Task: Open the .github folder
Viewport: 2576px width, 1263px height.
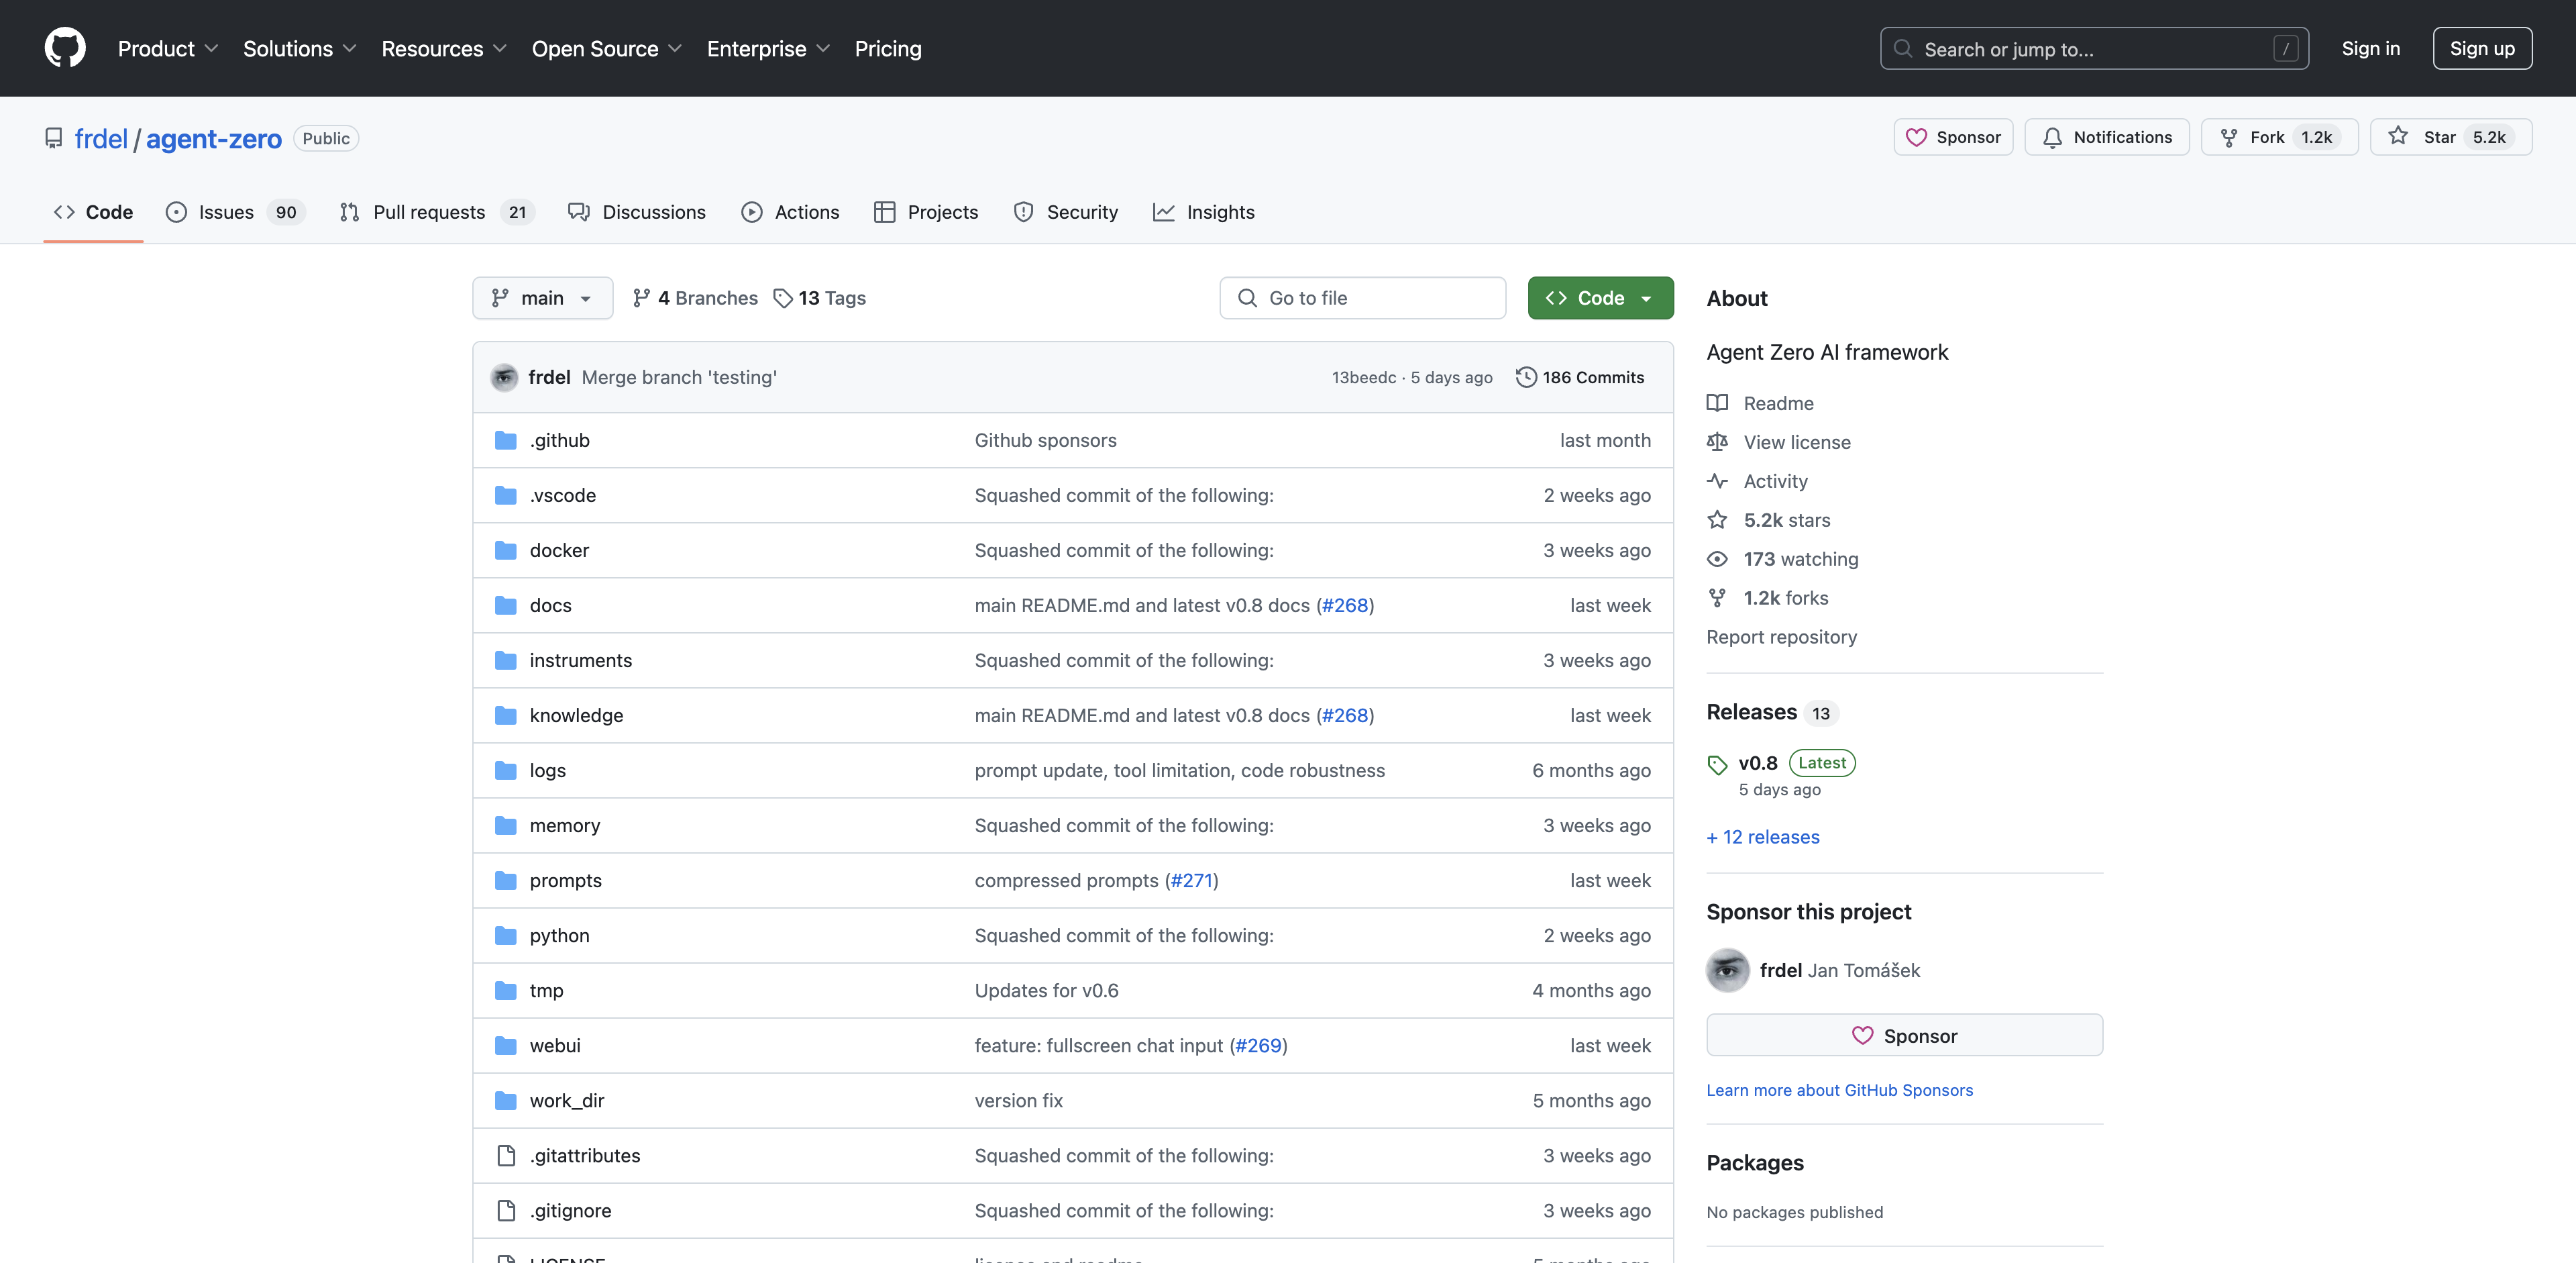Action: [560, 440]
